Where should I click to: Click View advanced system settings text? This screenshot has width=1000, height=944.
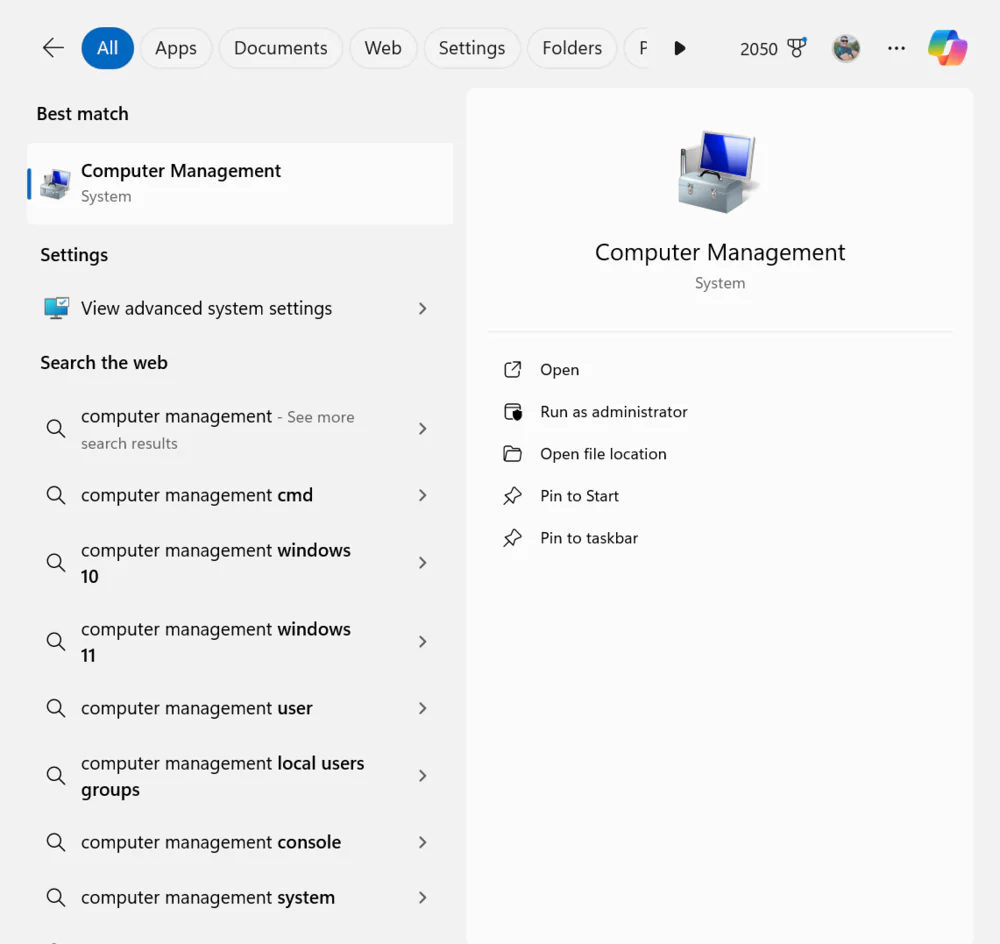click(206, 309)
